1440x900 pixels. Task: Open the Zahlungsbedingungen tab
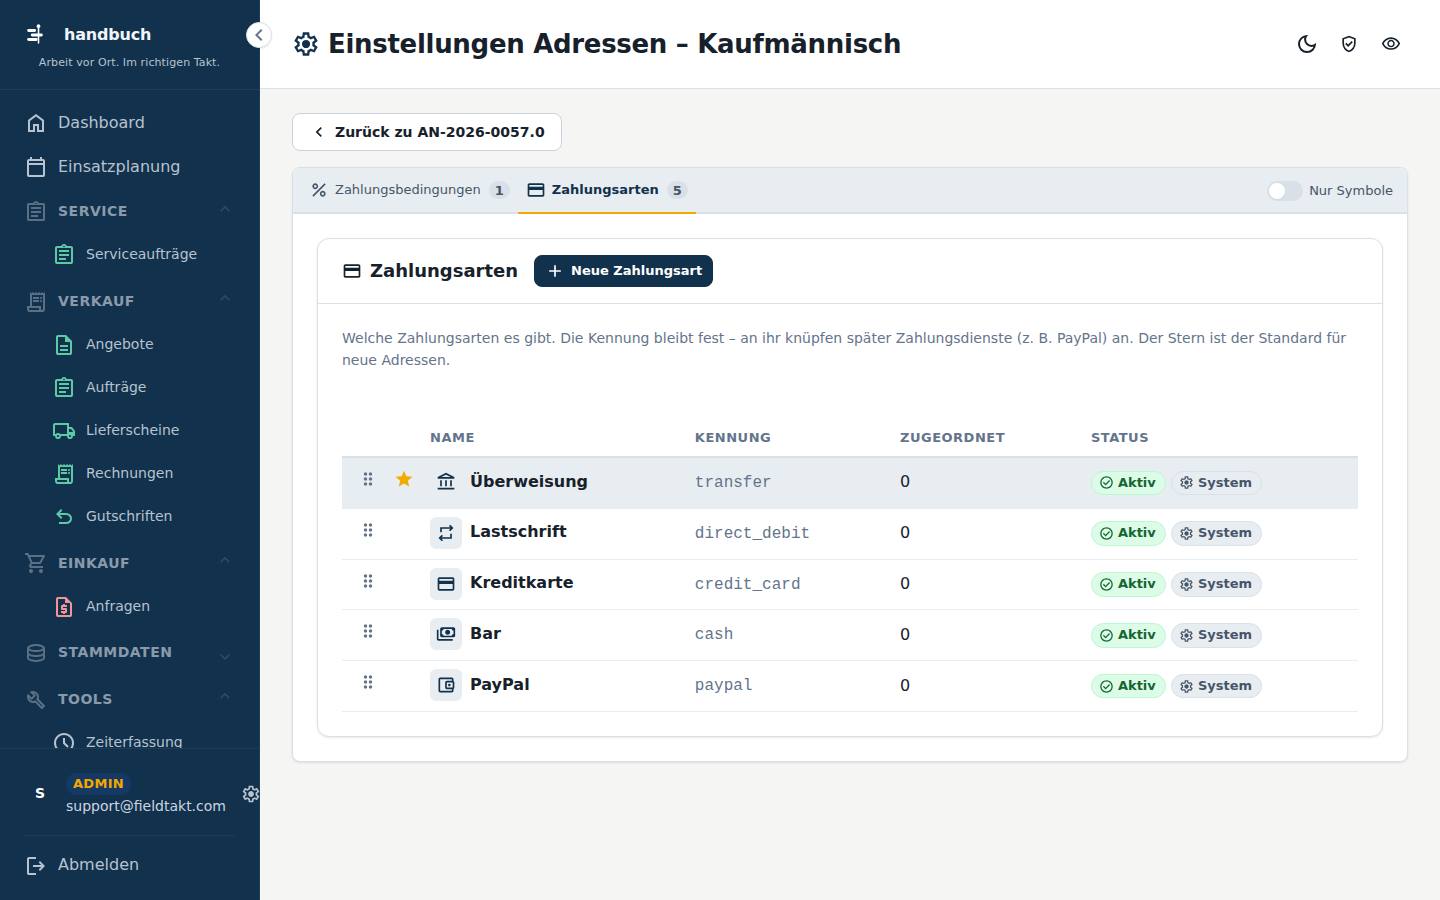409,190
